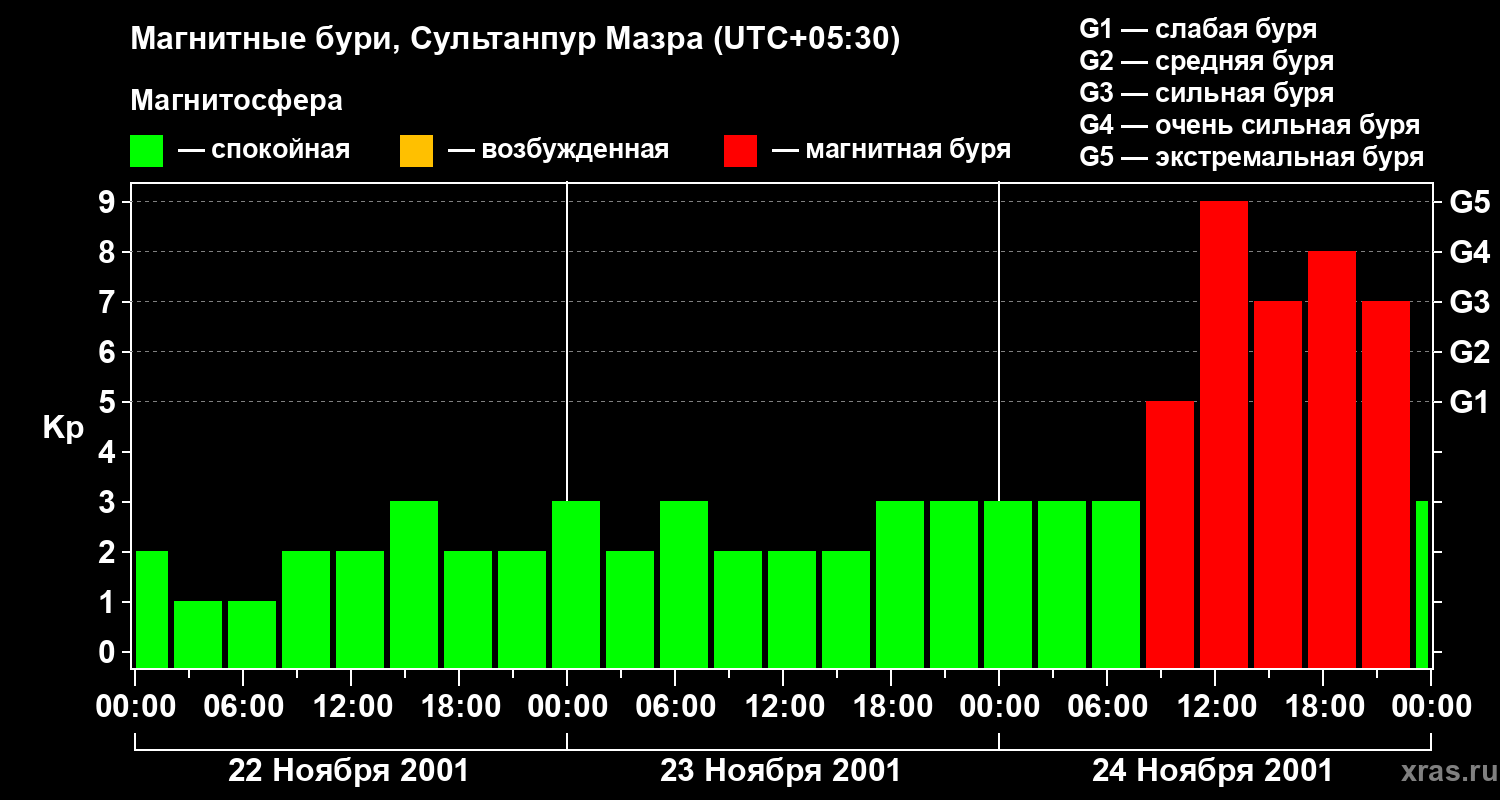
Task: Click the G2 tick label on right axis
Action: click(1469, 353)
